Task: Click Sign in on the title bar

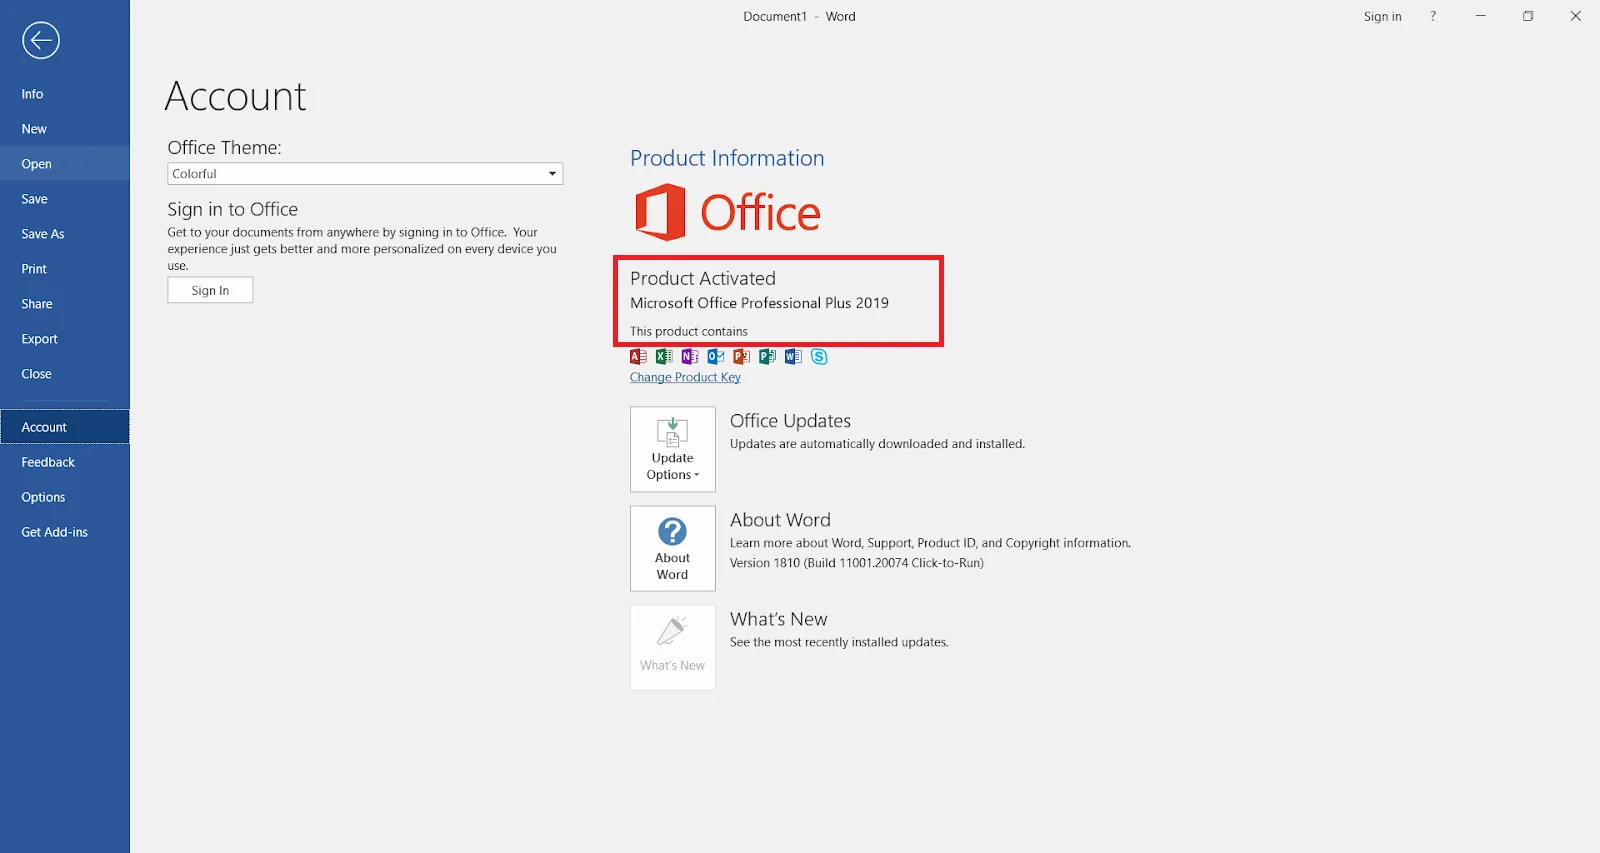Action: pyautogui.click(x=1382, y=17)
